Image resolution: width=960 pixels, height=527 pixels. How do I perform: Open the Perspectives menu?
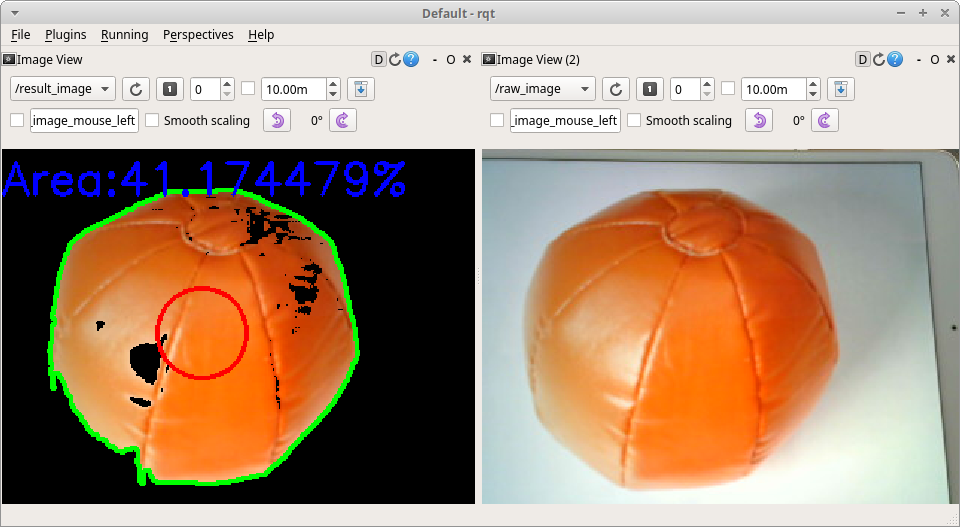(x=198, y=35)
